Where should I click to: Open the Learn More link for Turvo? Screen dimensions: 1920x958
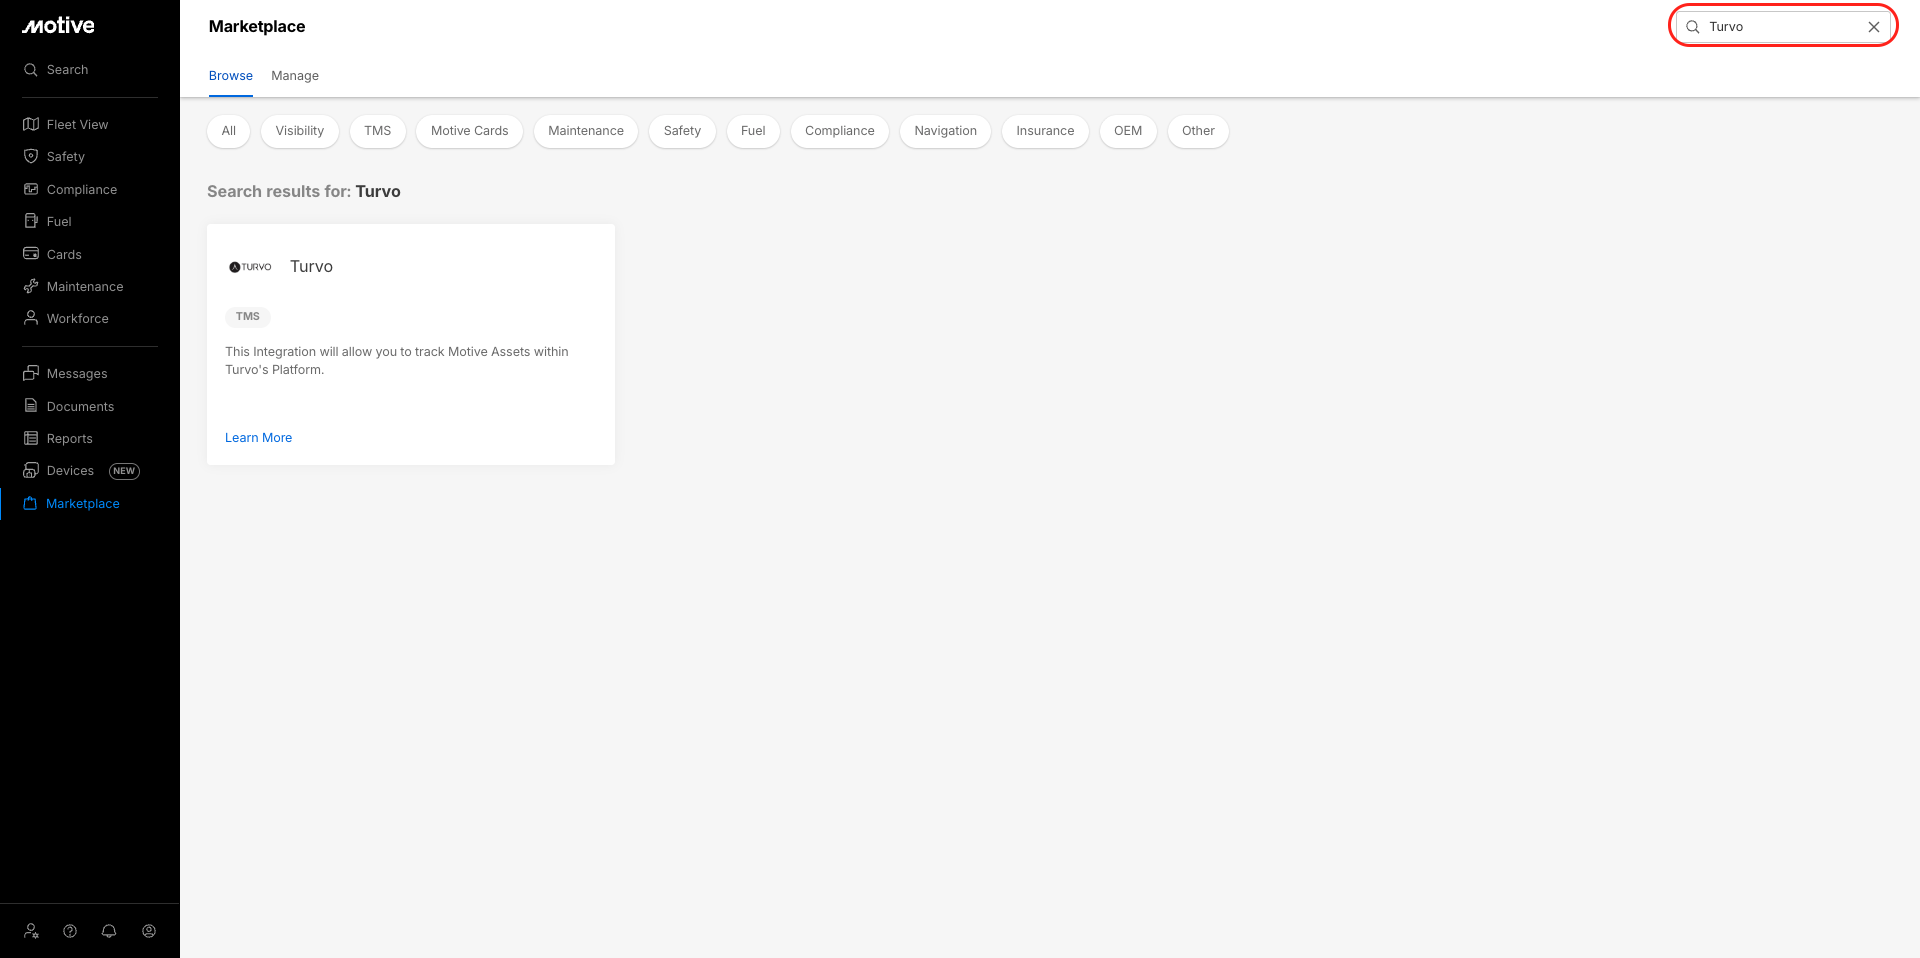click(259, 438)
